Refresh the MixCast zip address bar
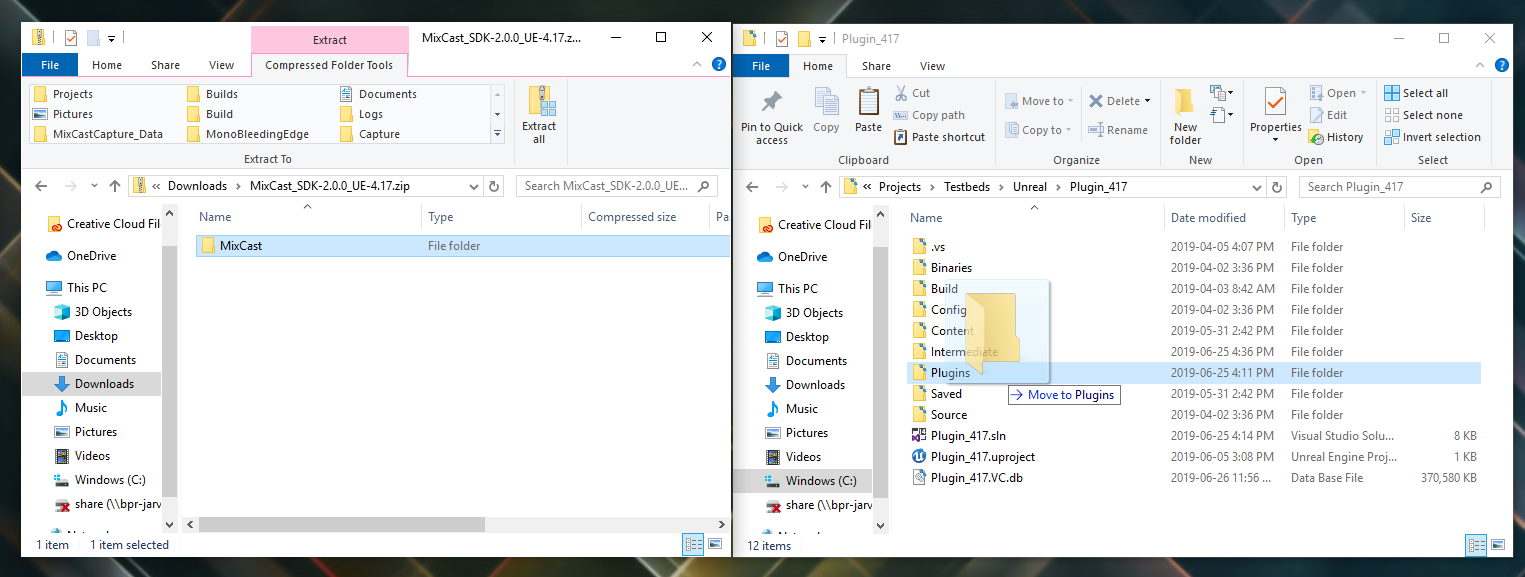Screen dimensions: 1525x577 (x=494, y=186)
